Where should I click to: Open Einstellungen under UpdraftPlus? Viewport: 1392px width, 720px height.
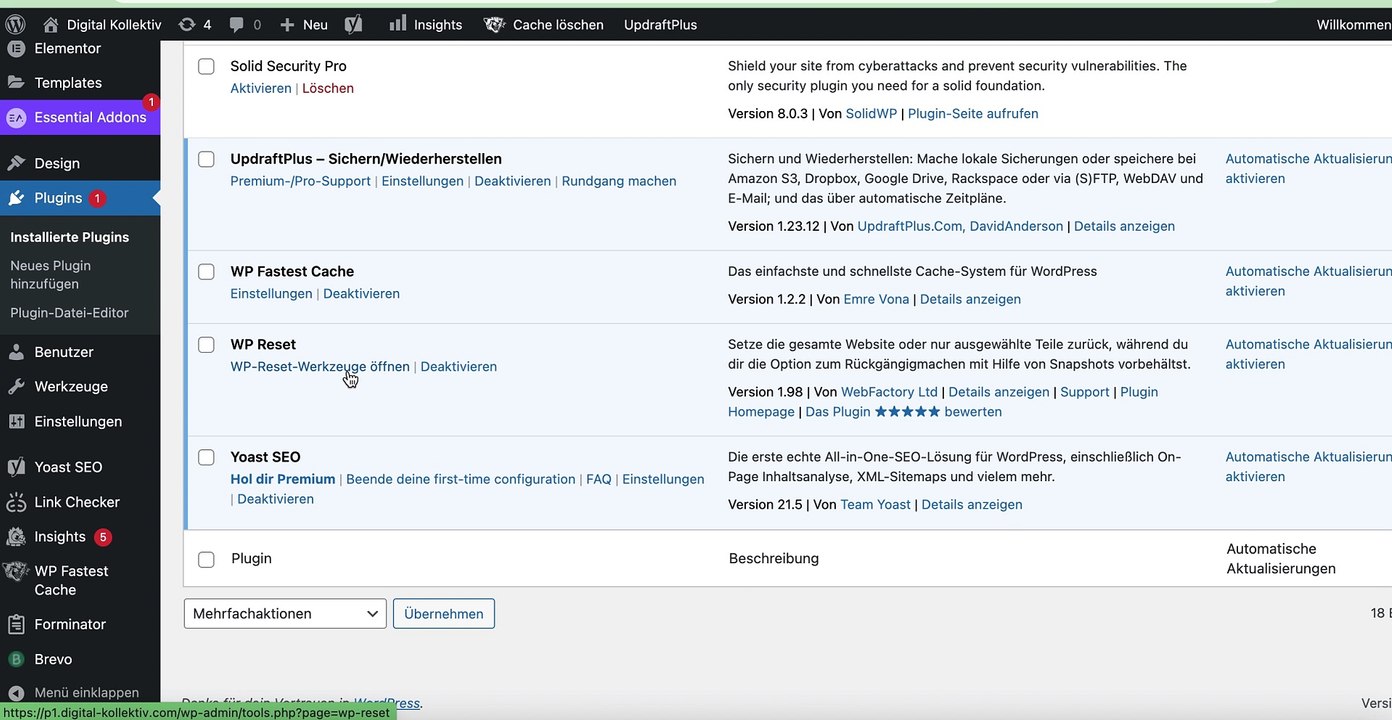(x=423, y=181)
